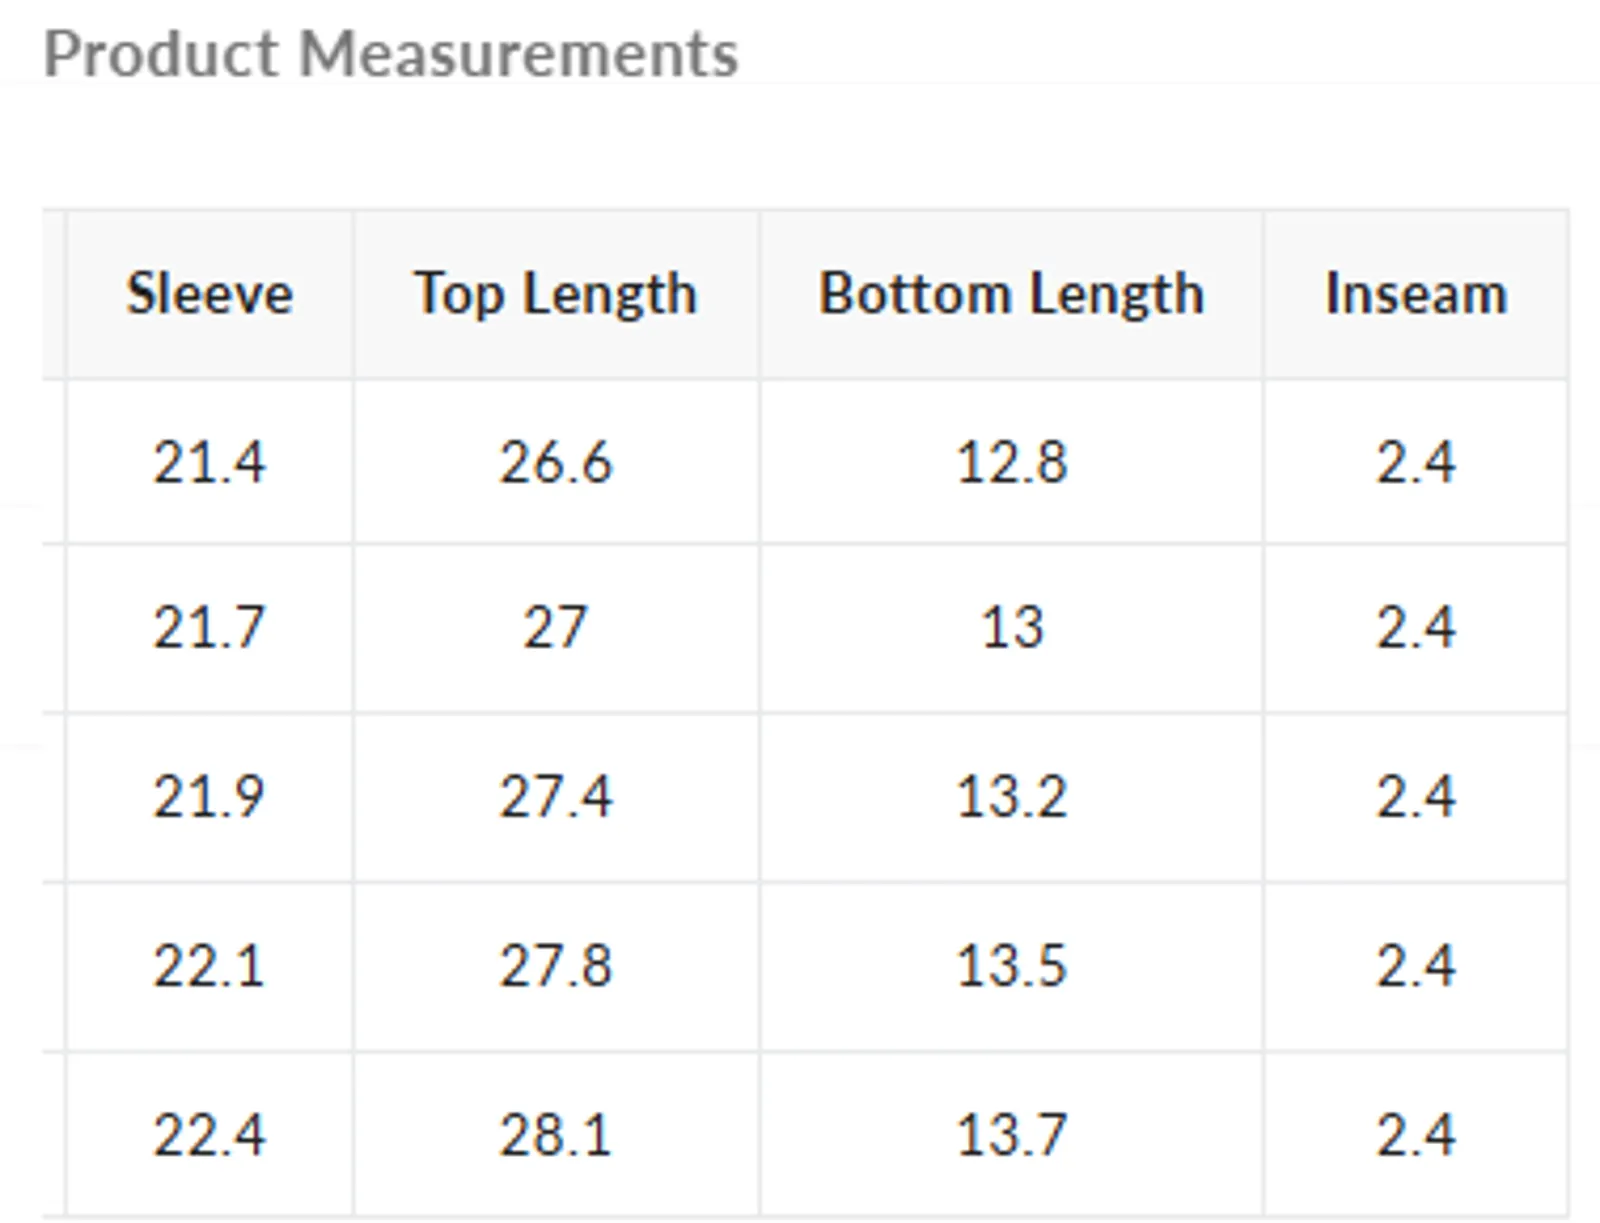The height and width of the screenshot is (1223, 1600).
Task: Select the Bottom Length column header
Action: tap(1012, 296)
